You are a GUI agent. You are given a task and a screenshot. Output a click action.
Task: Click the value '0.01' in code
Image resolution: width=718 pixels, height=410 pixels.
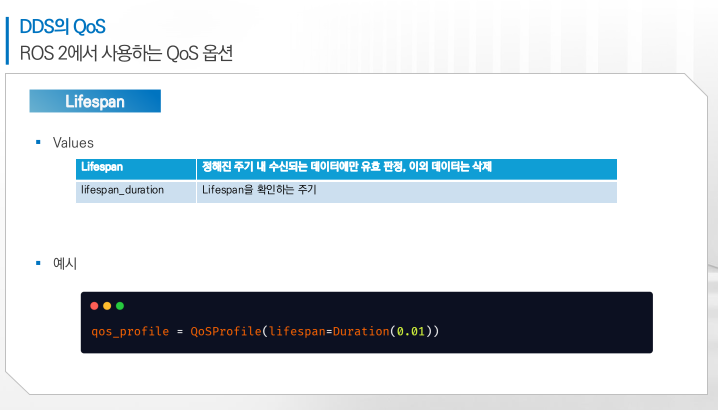(411, 331)
